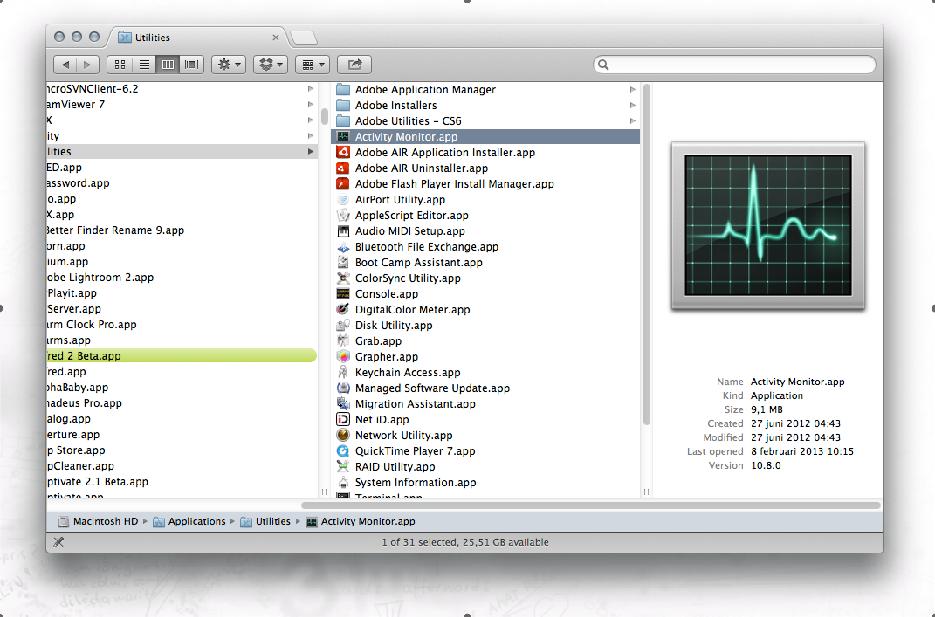Expand the Adobe Application Manager folder arrow
The width and height of the screenshot is (935, 617).
pos(632,89)
